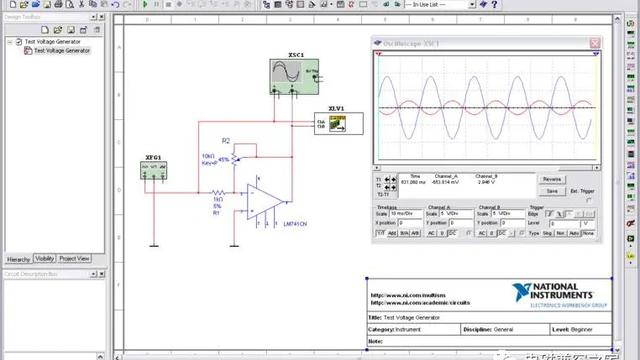This screenshot has width=640, height=360.
Task: Click the New design icon in toolbar
Action: (13, 4)
